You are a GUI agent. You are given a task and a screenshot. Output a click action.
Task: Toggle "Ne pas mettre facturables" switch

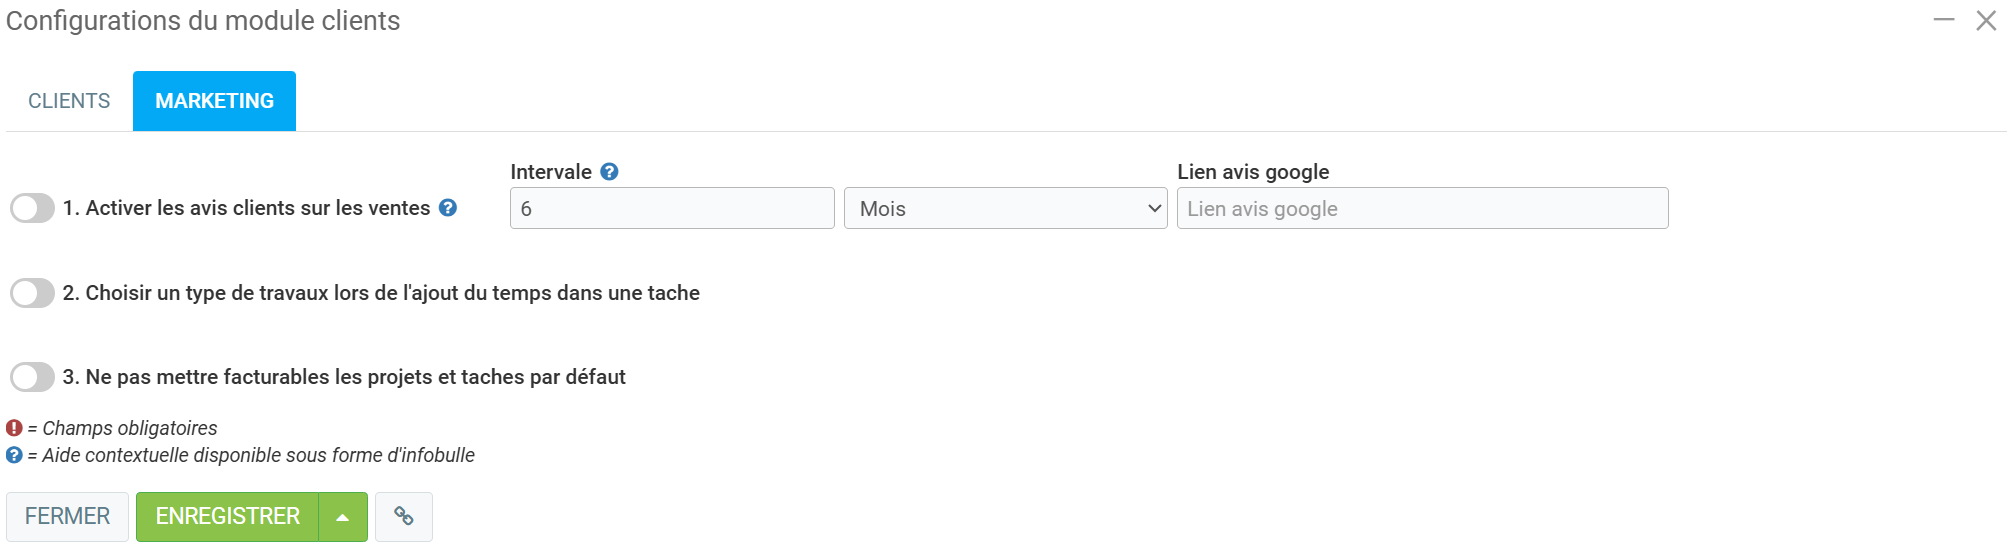(32, 377)
